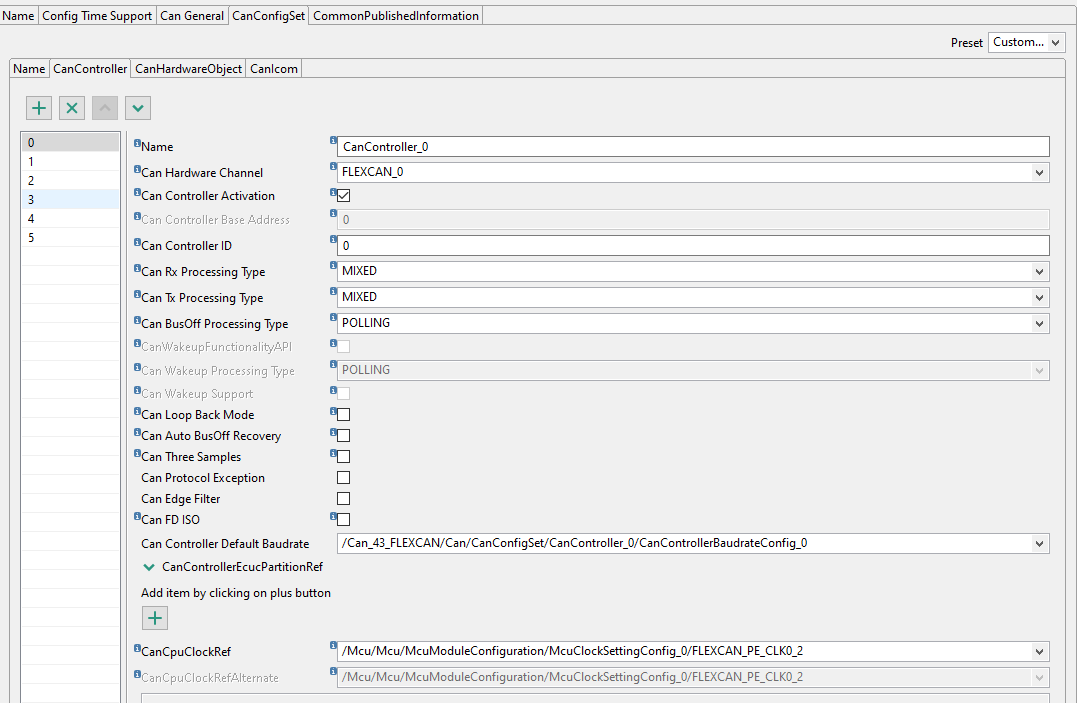Click the info icon next to CanCpuClockRef
Image resolution: width=1077 pixels, height=703 pixels.
coord(136,647)
